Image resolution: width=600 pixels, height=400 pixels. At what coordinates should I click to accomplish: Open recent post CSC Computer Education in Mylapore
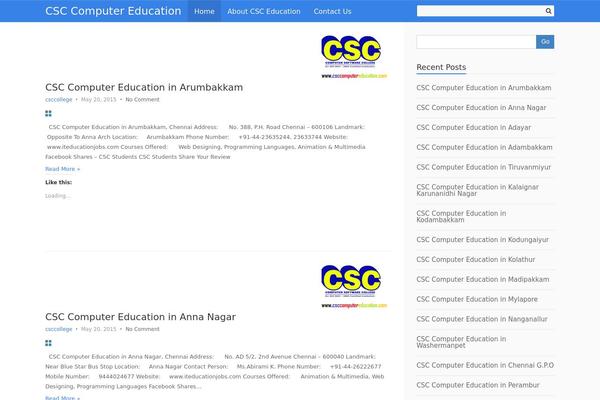(x=477, y=299)
